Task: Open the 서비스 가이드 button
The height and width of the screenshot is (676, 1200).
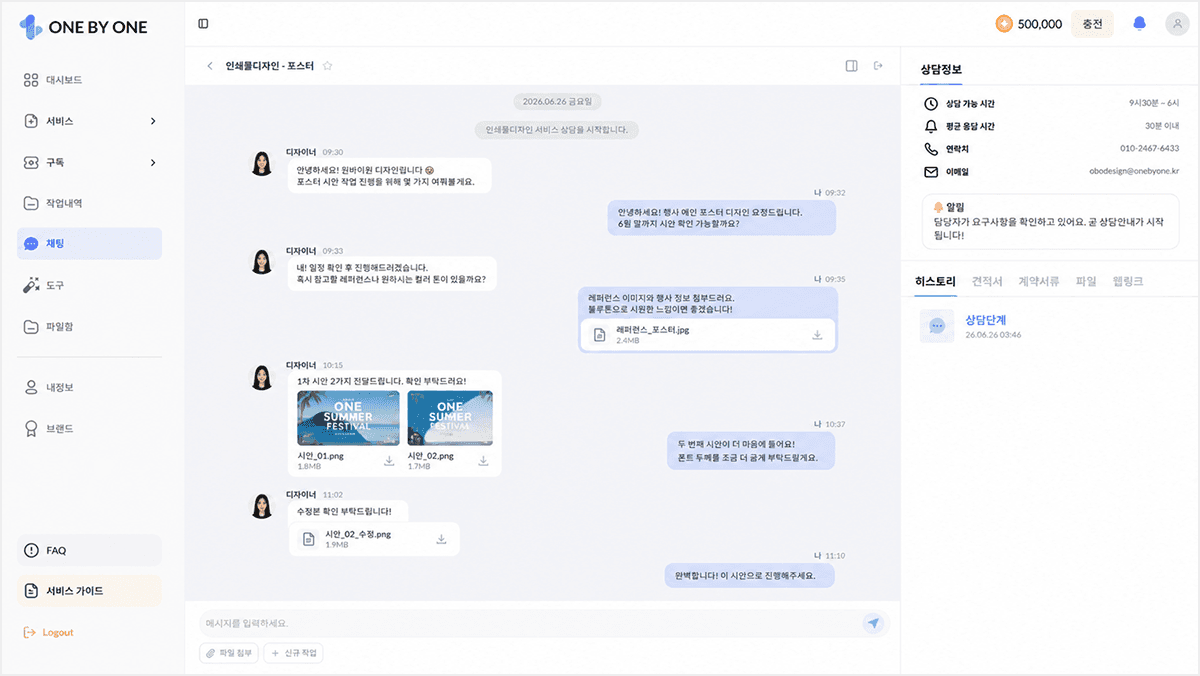Action: point(89,591)
